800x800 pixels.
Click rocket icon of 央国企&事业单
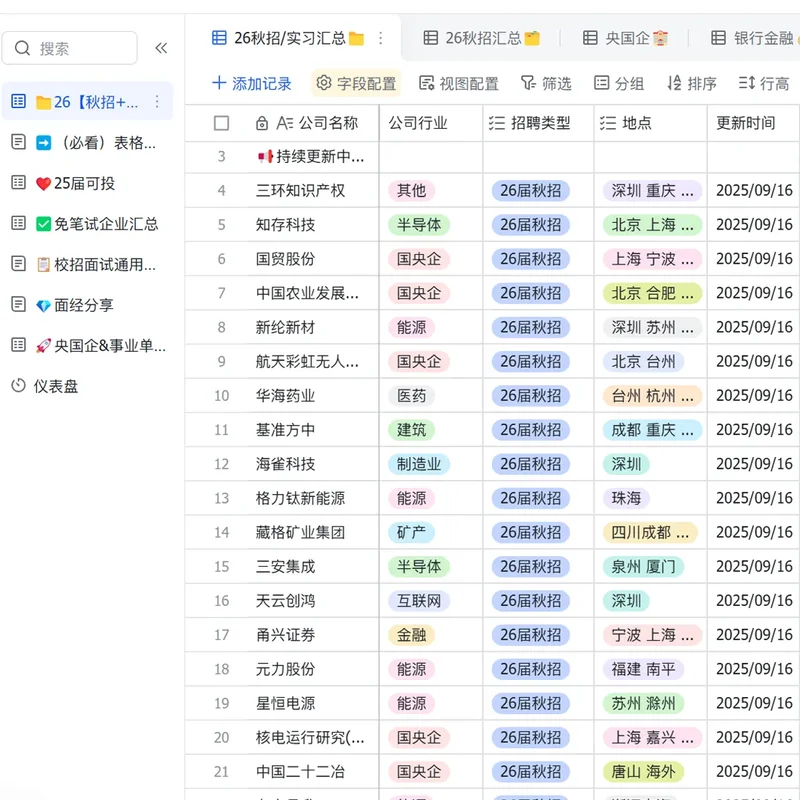(x=43, y=345)
